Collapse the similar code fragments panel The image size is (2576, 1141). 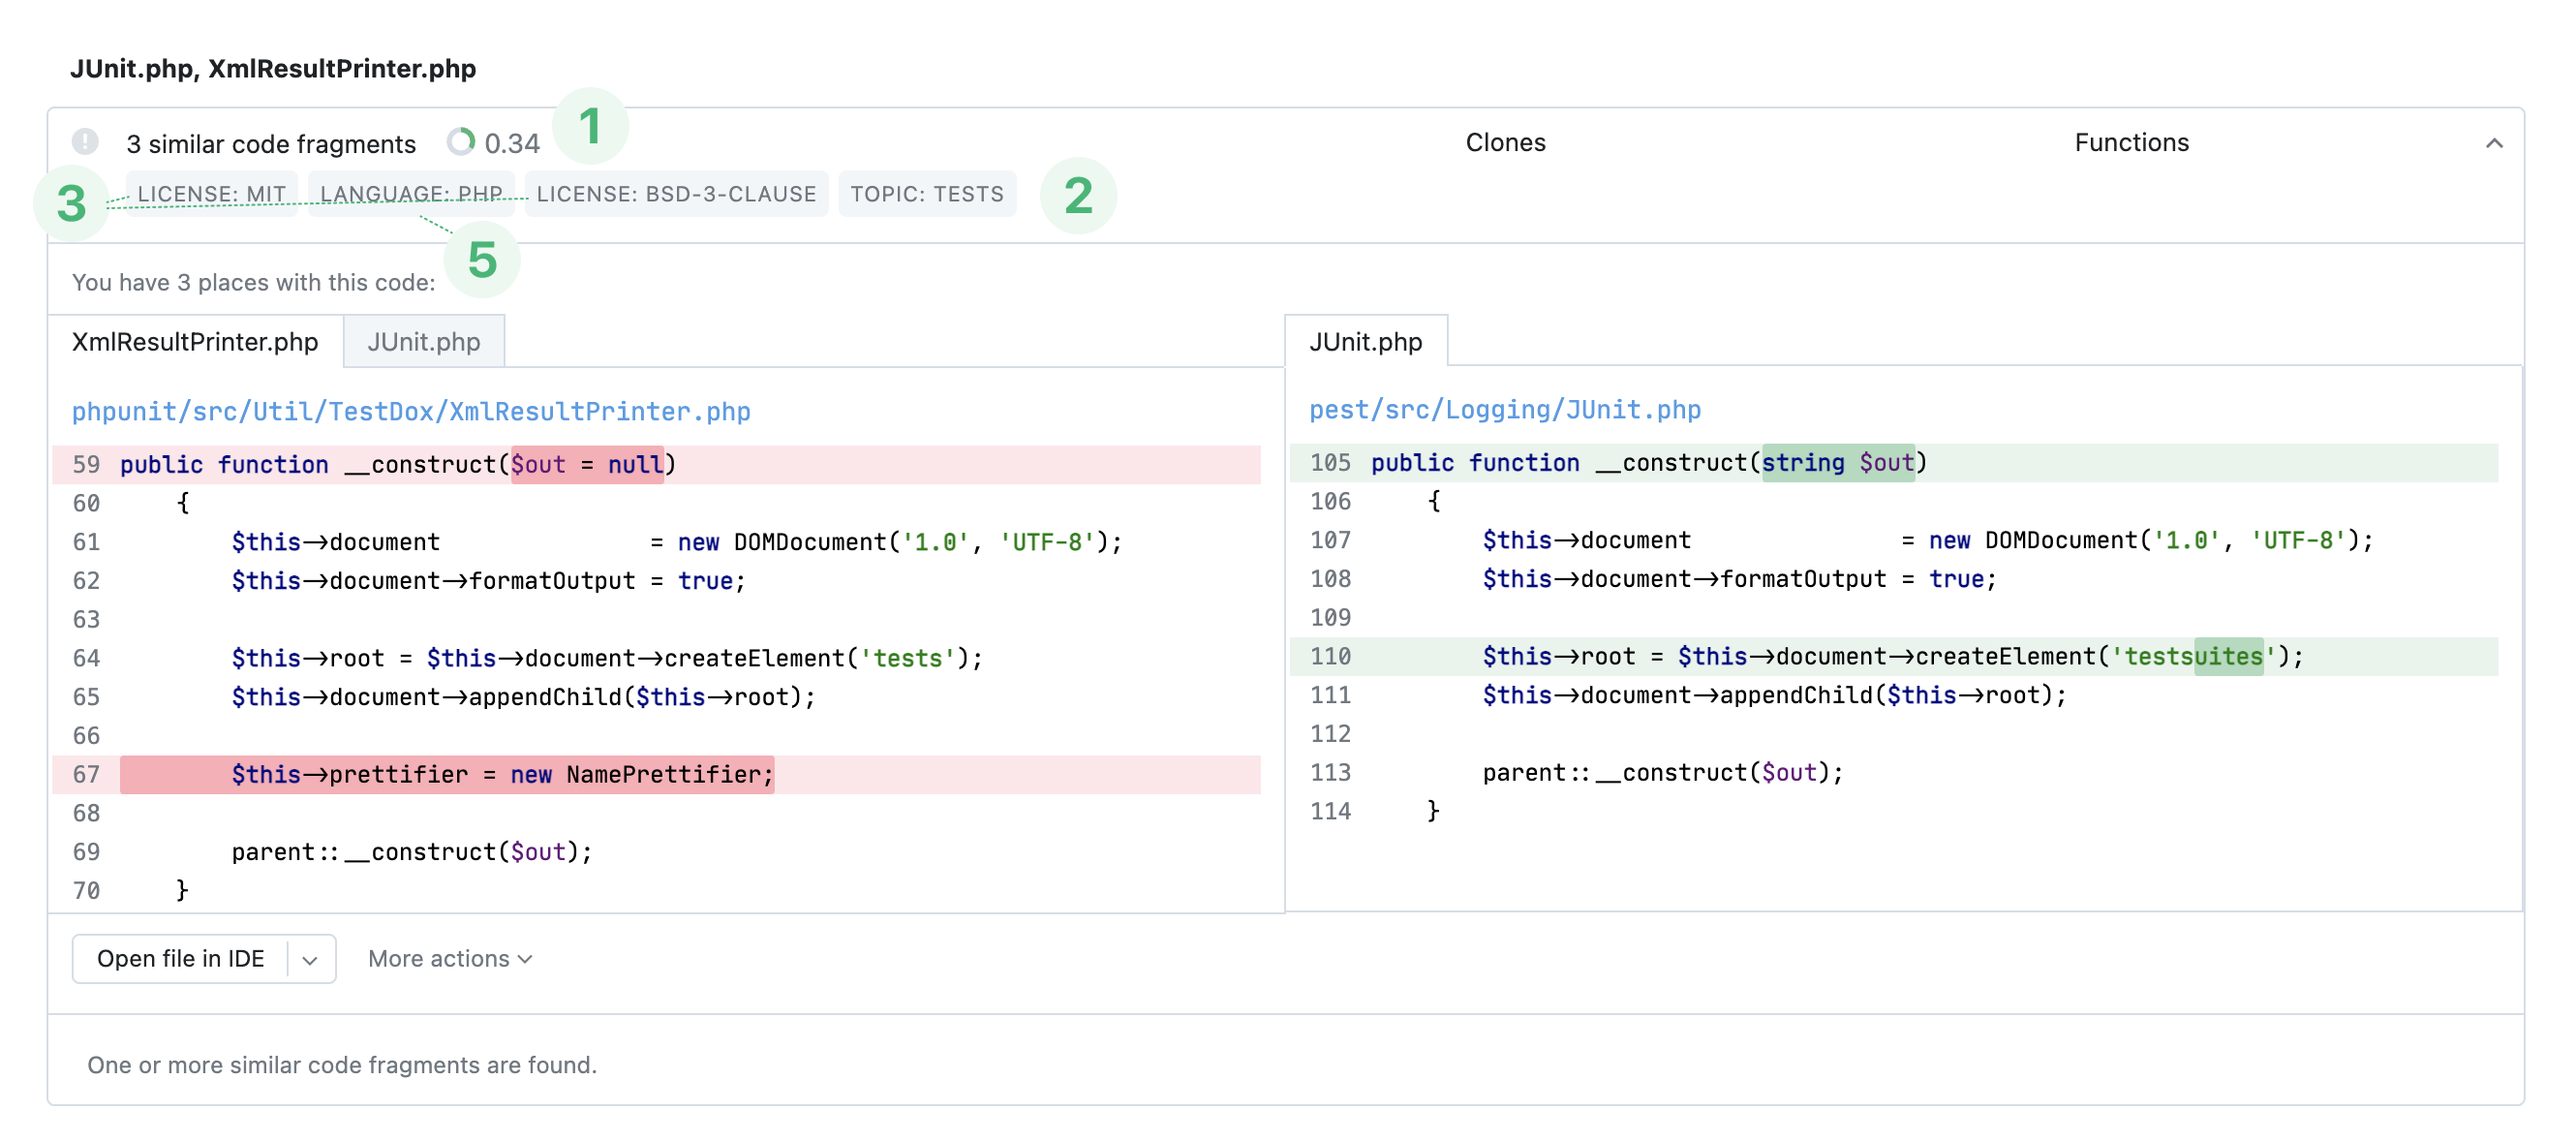pyautogui.click(x=2493, y=143)
